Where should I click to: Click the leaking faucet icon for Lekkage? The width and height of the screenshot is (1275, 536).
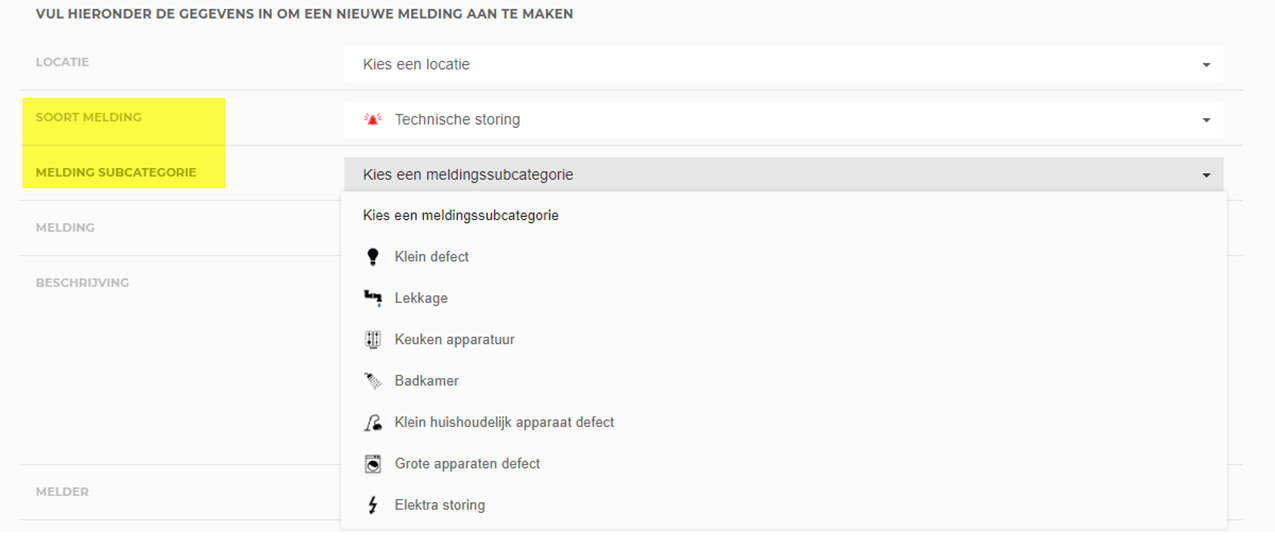pos(373,298)
